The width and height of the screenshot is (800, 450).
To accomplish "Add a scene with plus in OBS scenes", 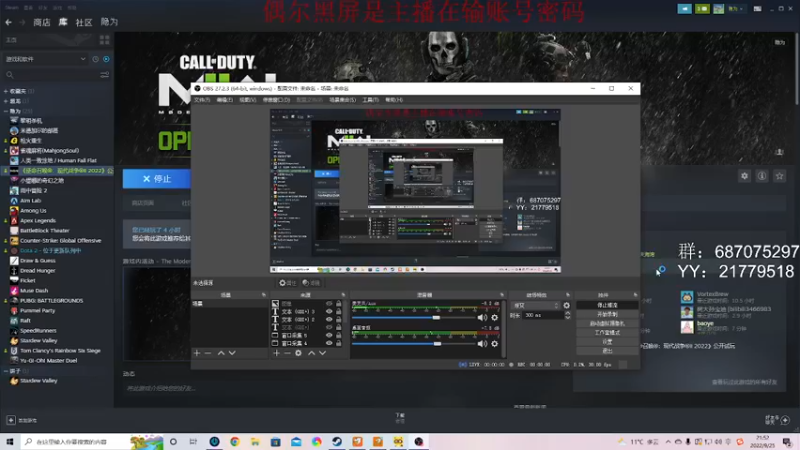I will tap(197, 353).
